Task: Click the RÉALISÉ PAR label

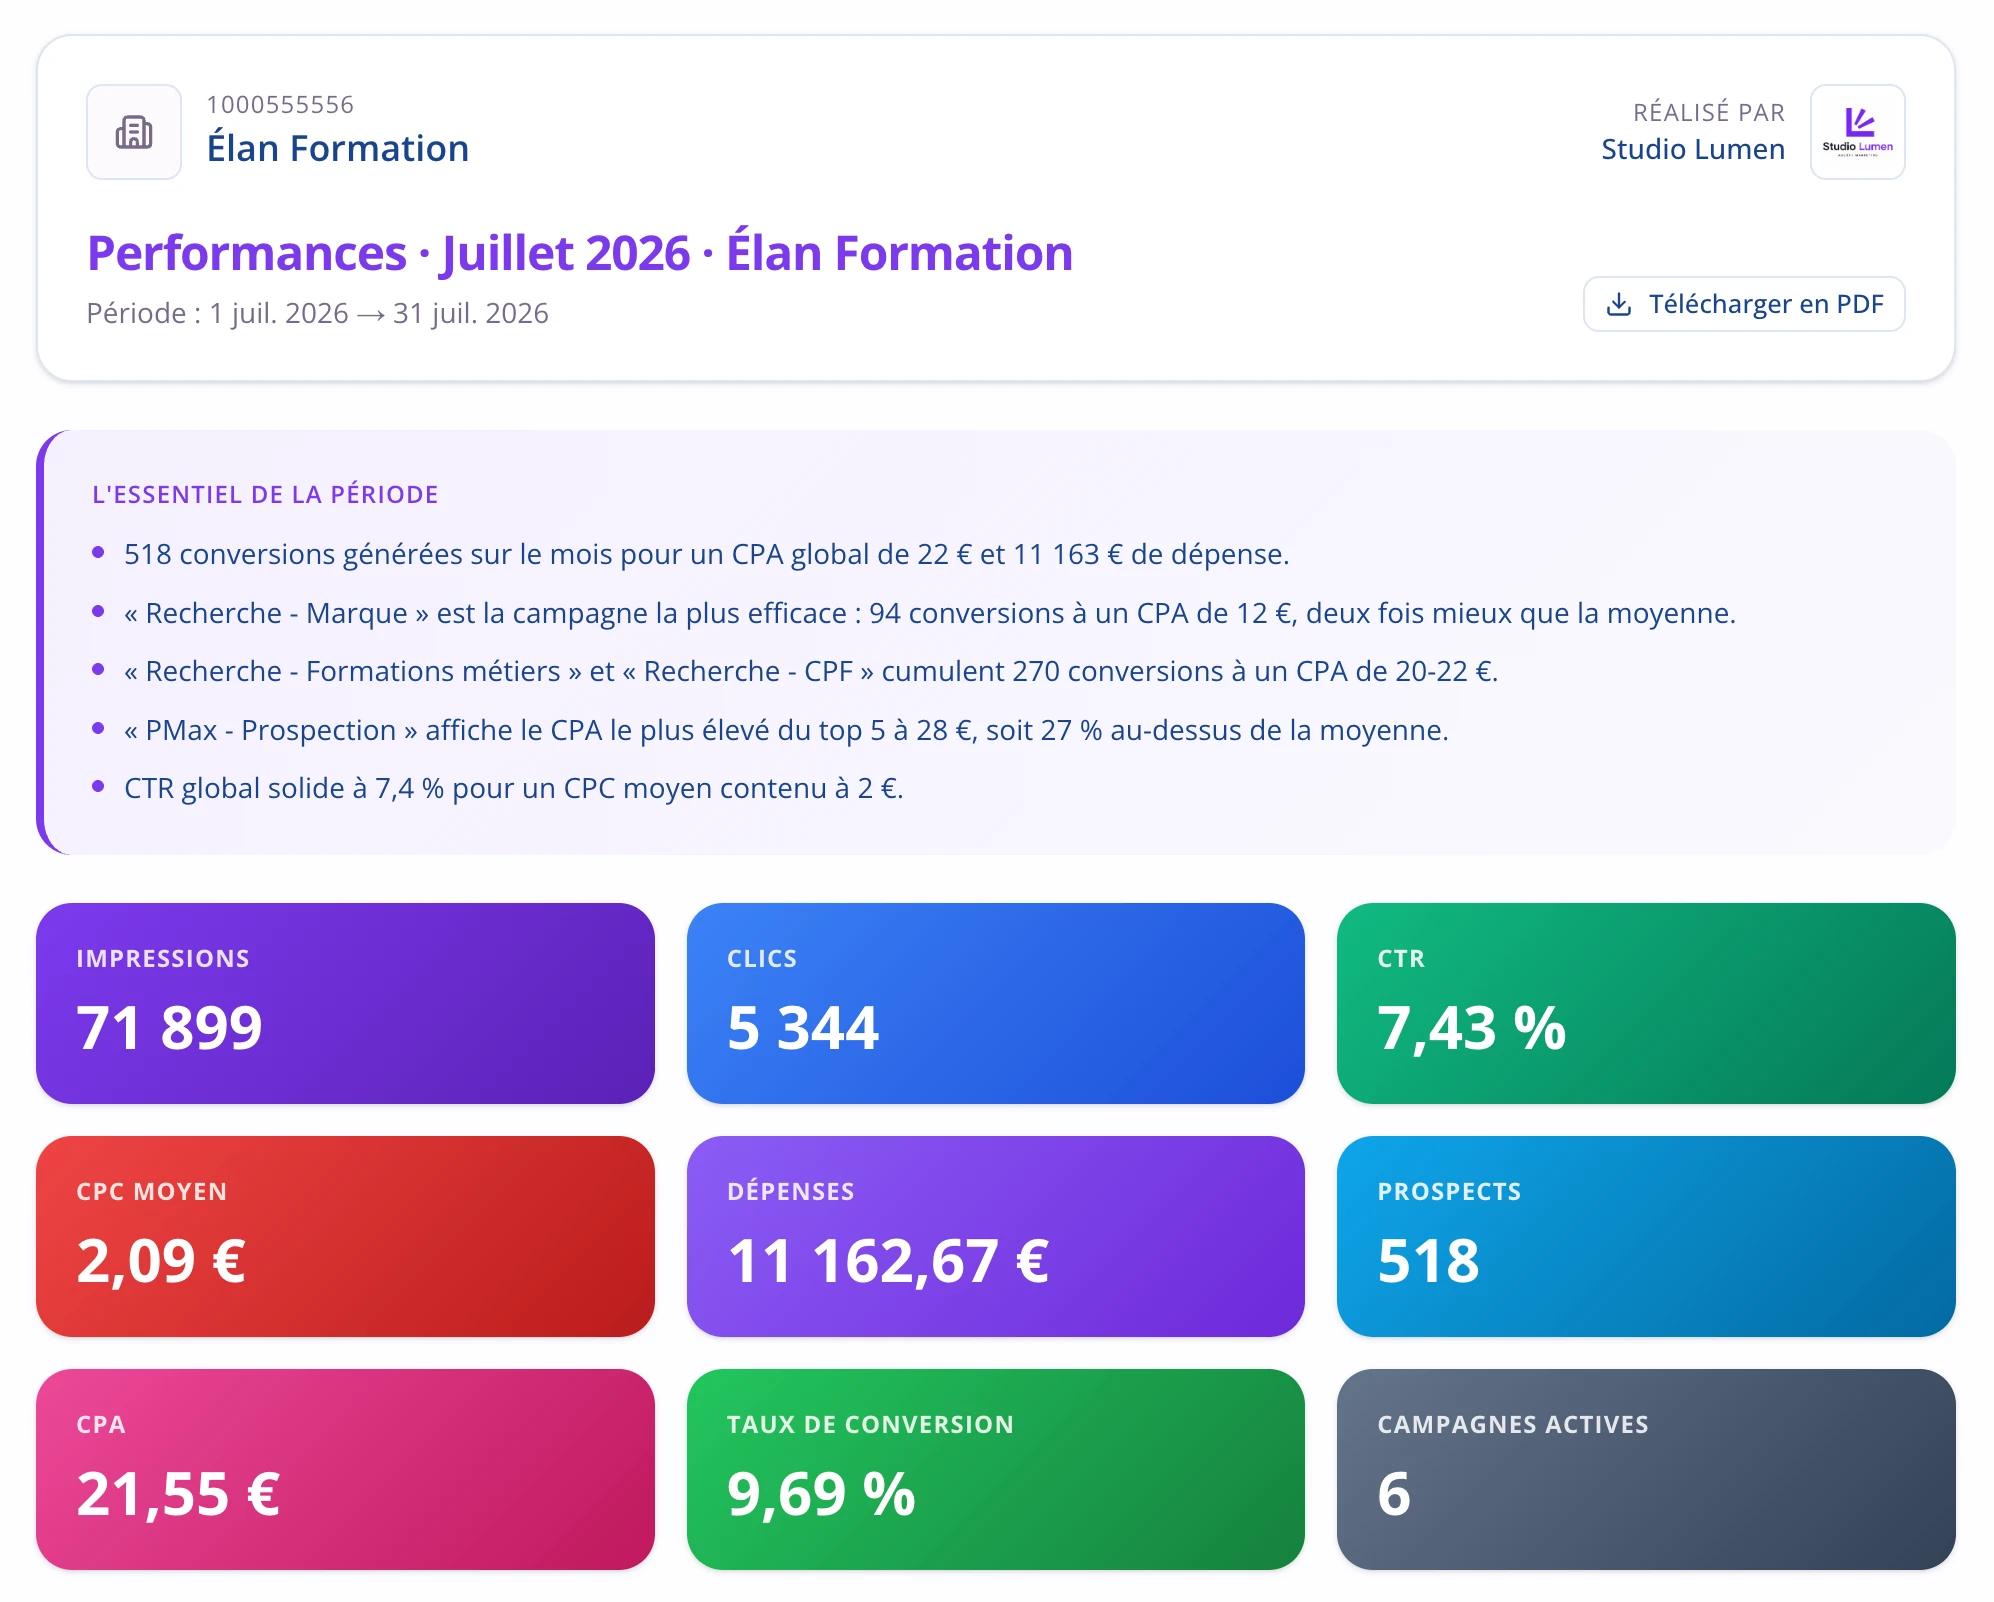Action: click(1708, 112)
